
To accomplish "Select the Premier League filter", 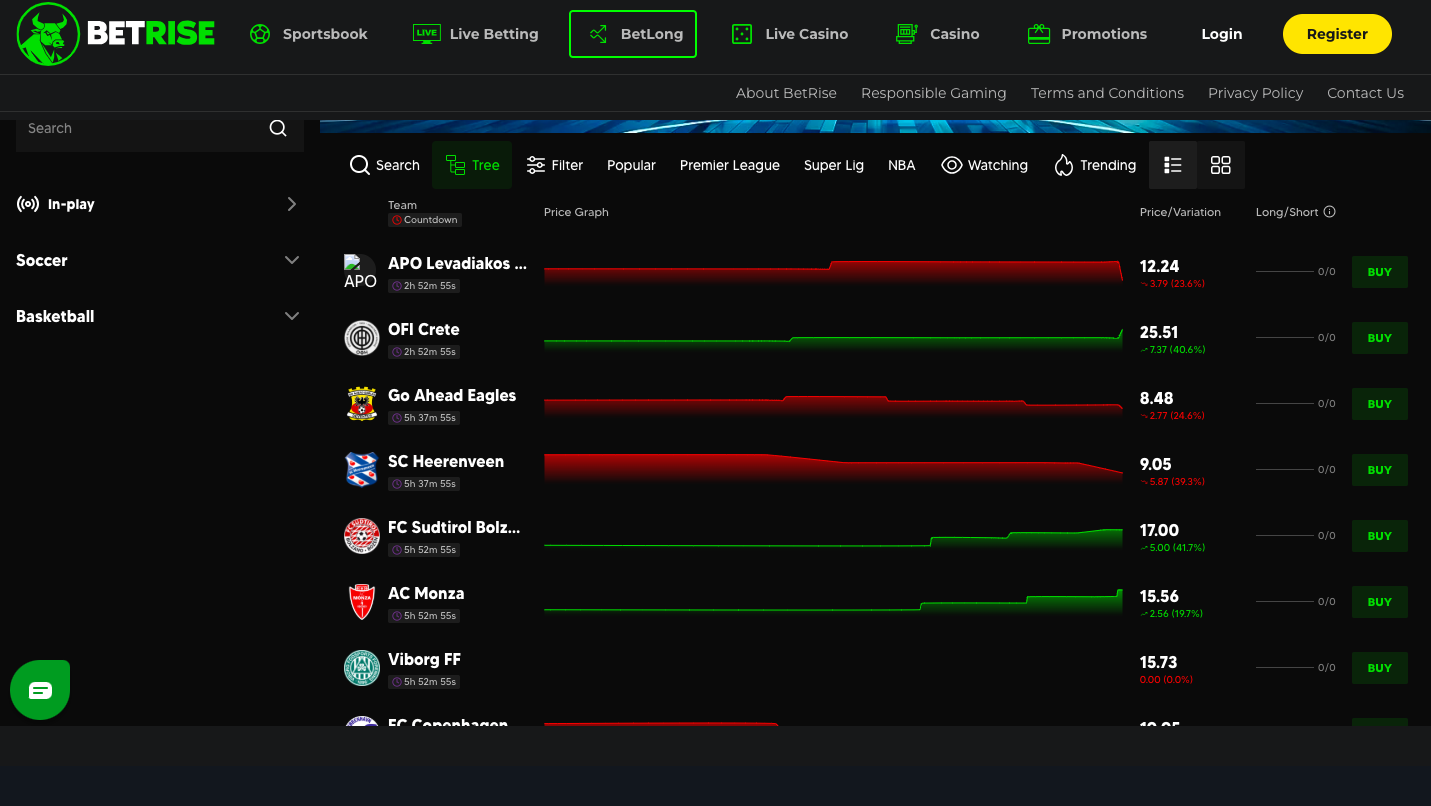I will [730, 165].
